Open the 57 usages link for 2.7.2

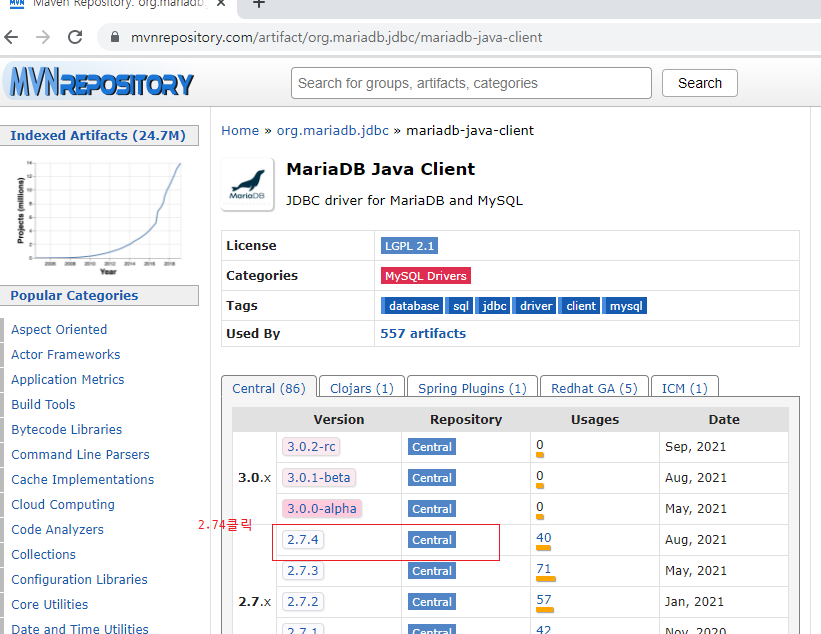[x=543, y=599]
